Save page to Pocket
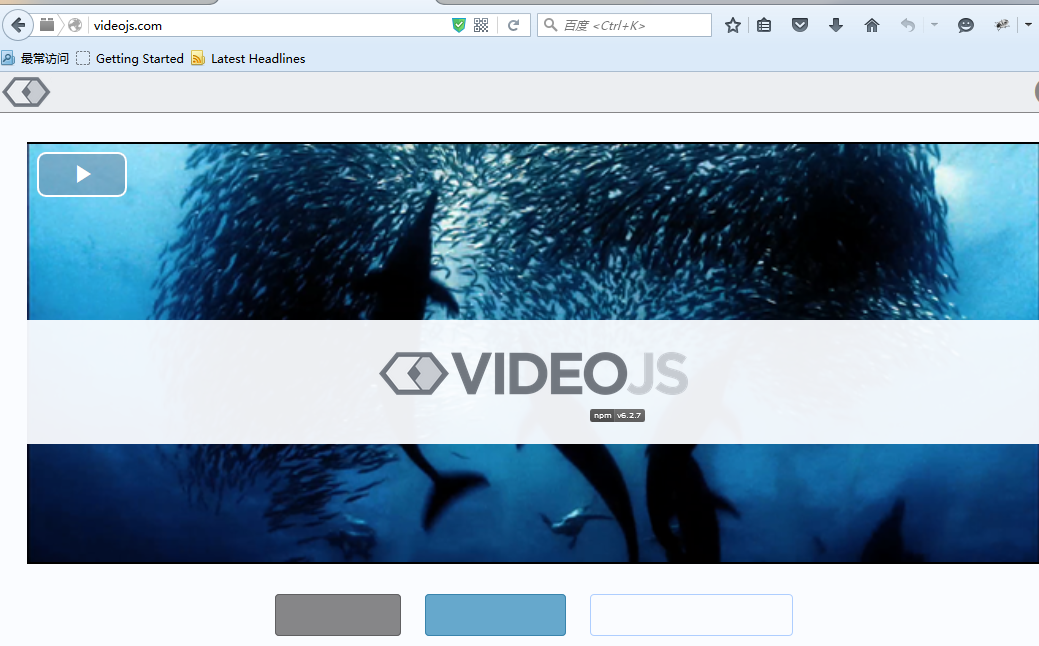 click(800, 25)
